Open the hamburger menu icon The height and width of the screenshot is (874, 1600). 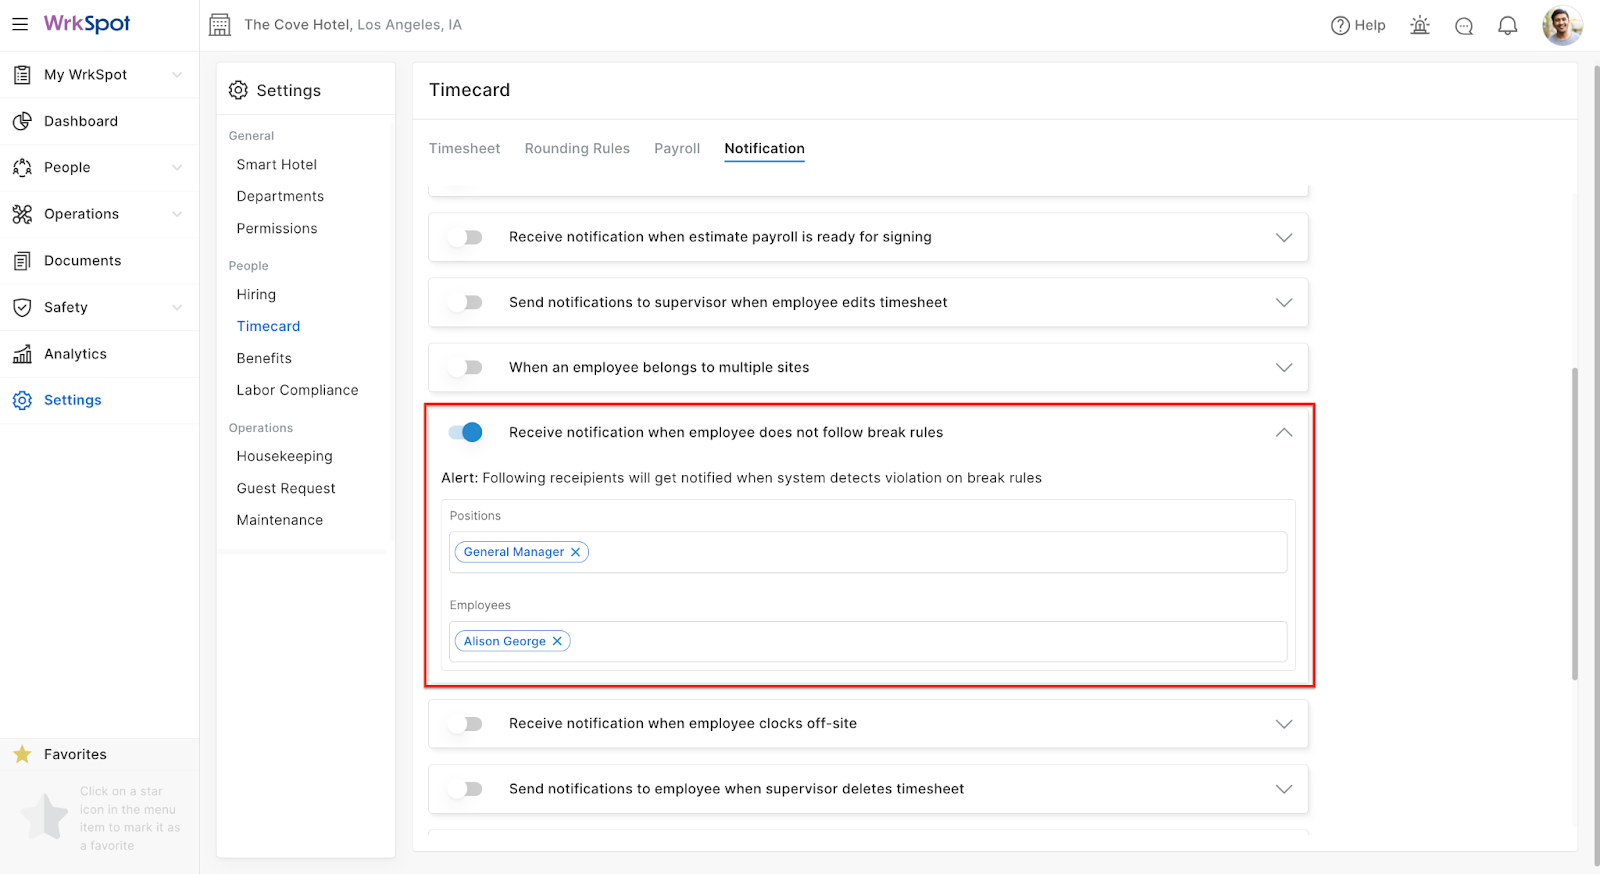(x=20, y=24)
